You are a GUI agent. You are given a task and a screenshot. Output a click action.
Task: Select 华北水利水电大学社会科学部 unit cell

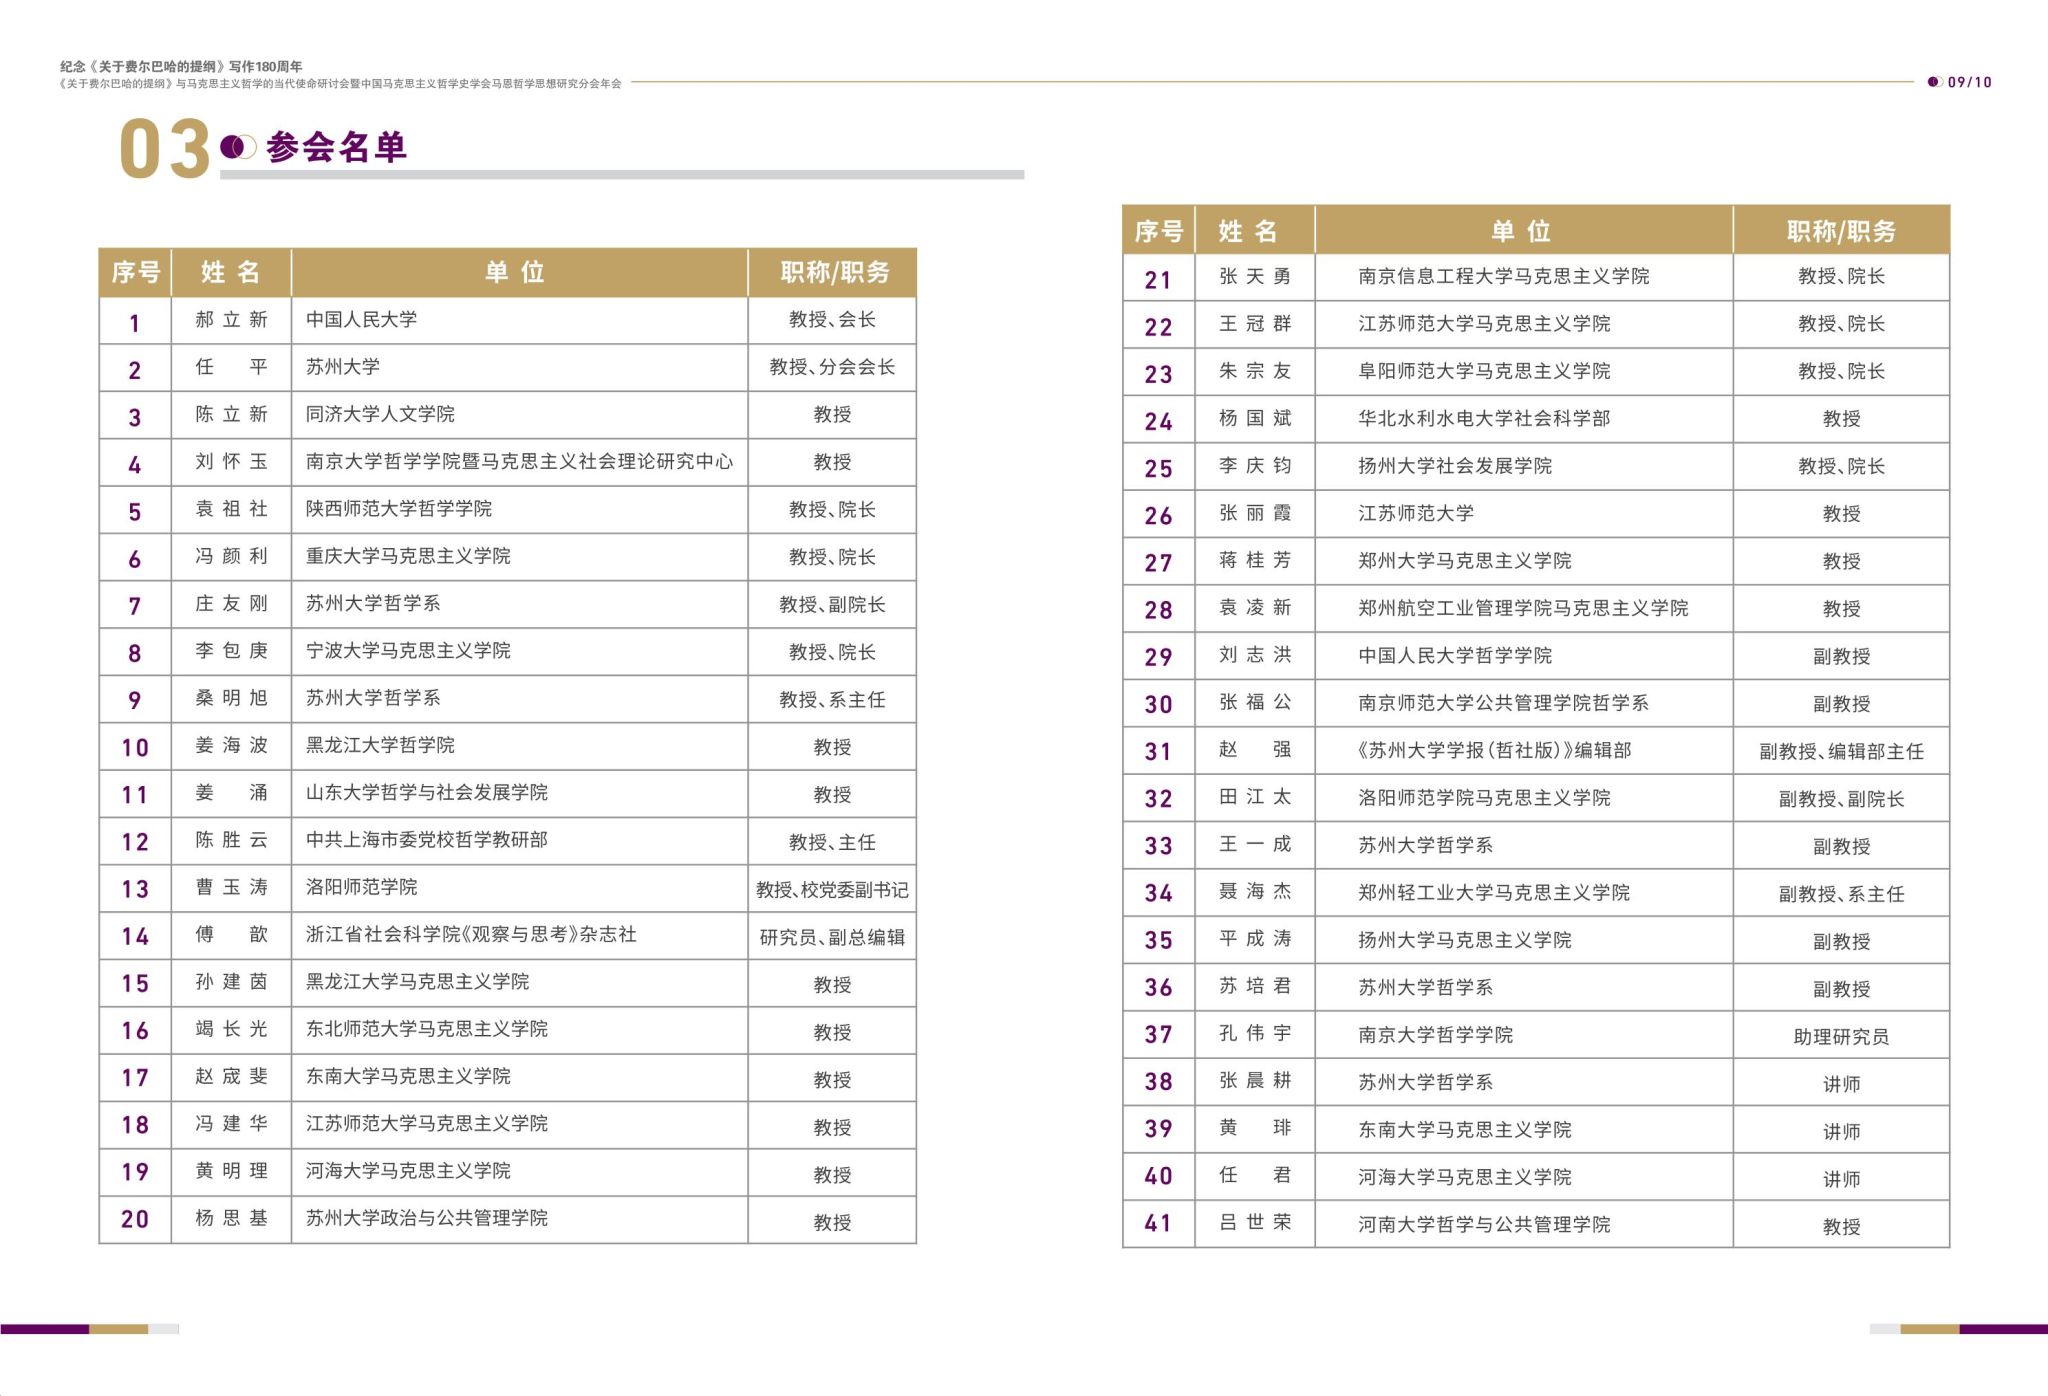(x=1484, y=419)
